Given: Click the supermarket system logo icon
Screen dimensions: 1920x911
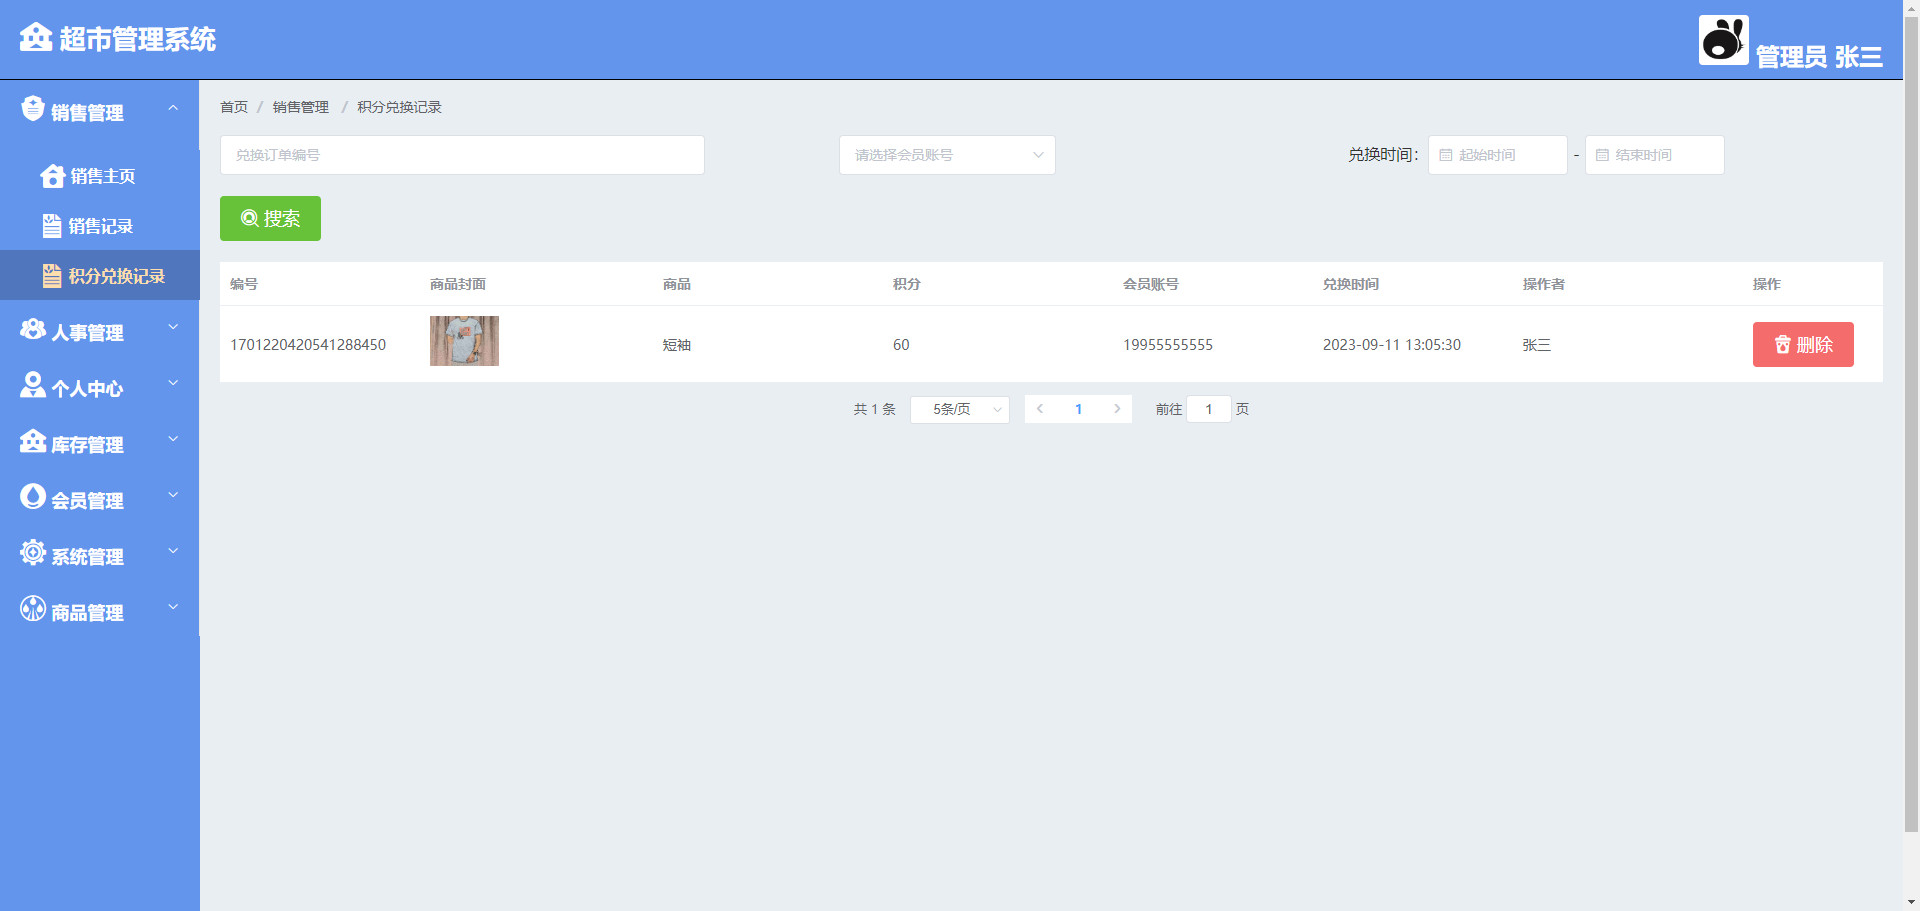Looking at the screenshot, I should (36, 37).
